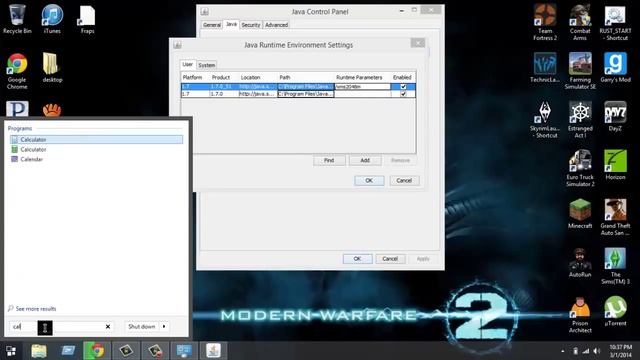Screen dimensions: 640x360
Task: Launch the Team Fortress 2 shortcut
Action: coord(545,22)
